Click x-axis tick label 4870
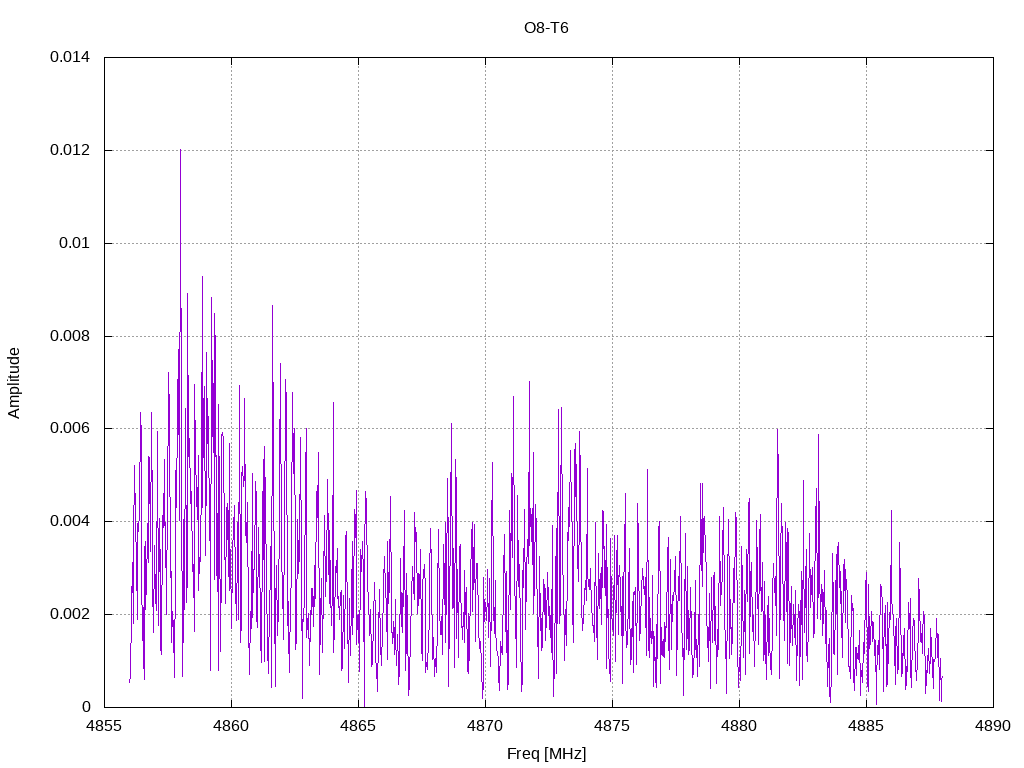The width and height of the screenshot is (1024, 768). (x=485, y=726)
